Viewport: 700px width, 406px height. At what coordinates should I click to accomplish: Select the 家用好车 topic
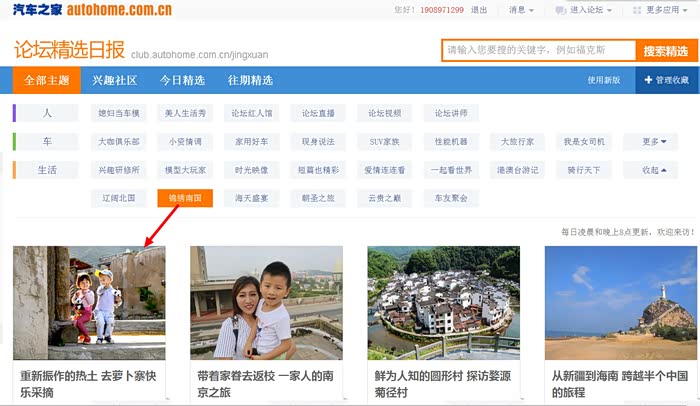pos(252,142)
